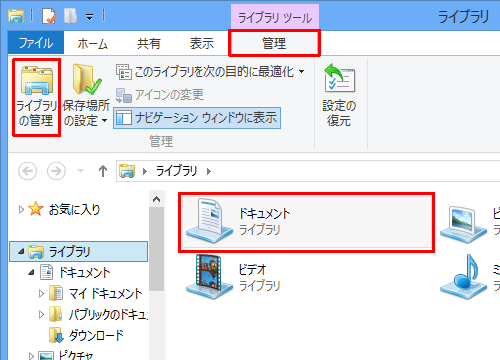Screen dimensions: 500x360
Task: Open the Customize Quick Access Toolbar dropdown
Action: tap(89, 17)
